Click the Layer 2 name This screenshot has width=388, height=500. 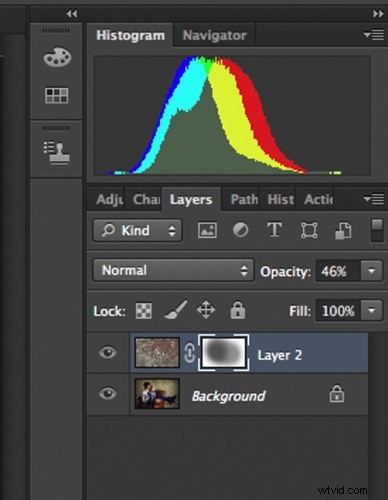click(280, 355)
